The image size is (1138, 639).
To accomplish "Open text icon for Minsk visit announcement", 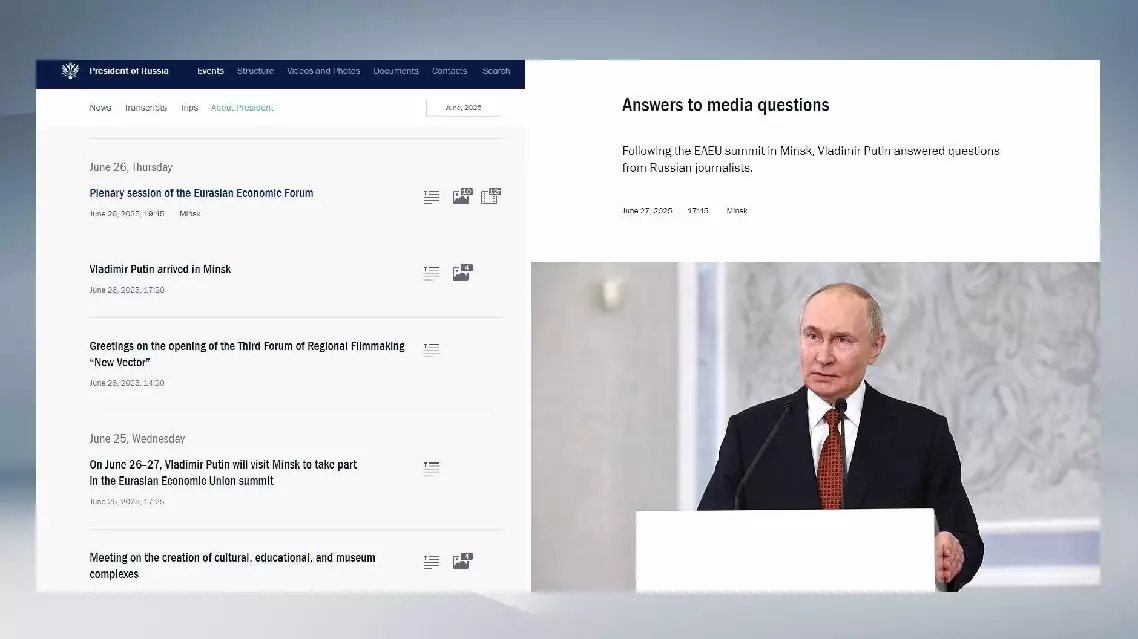I will [x=431, y=468].
